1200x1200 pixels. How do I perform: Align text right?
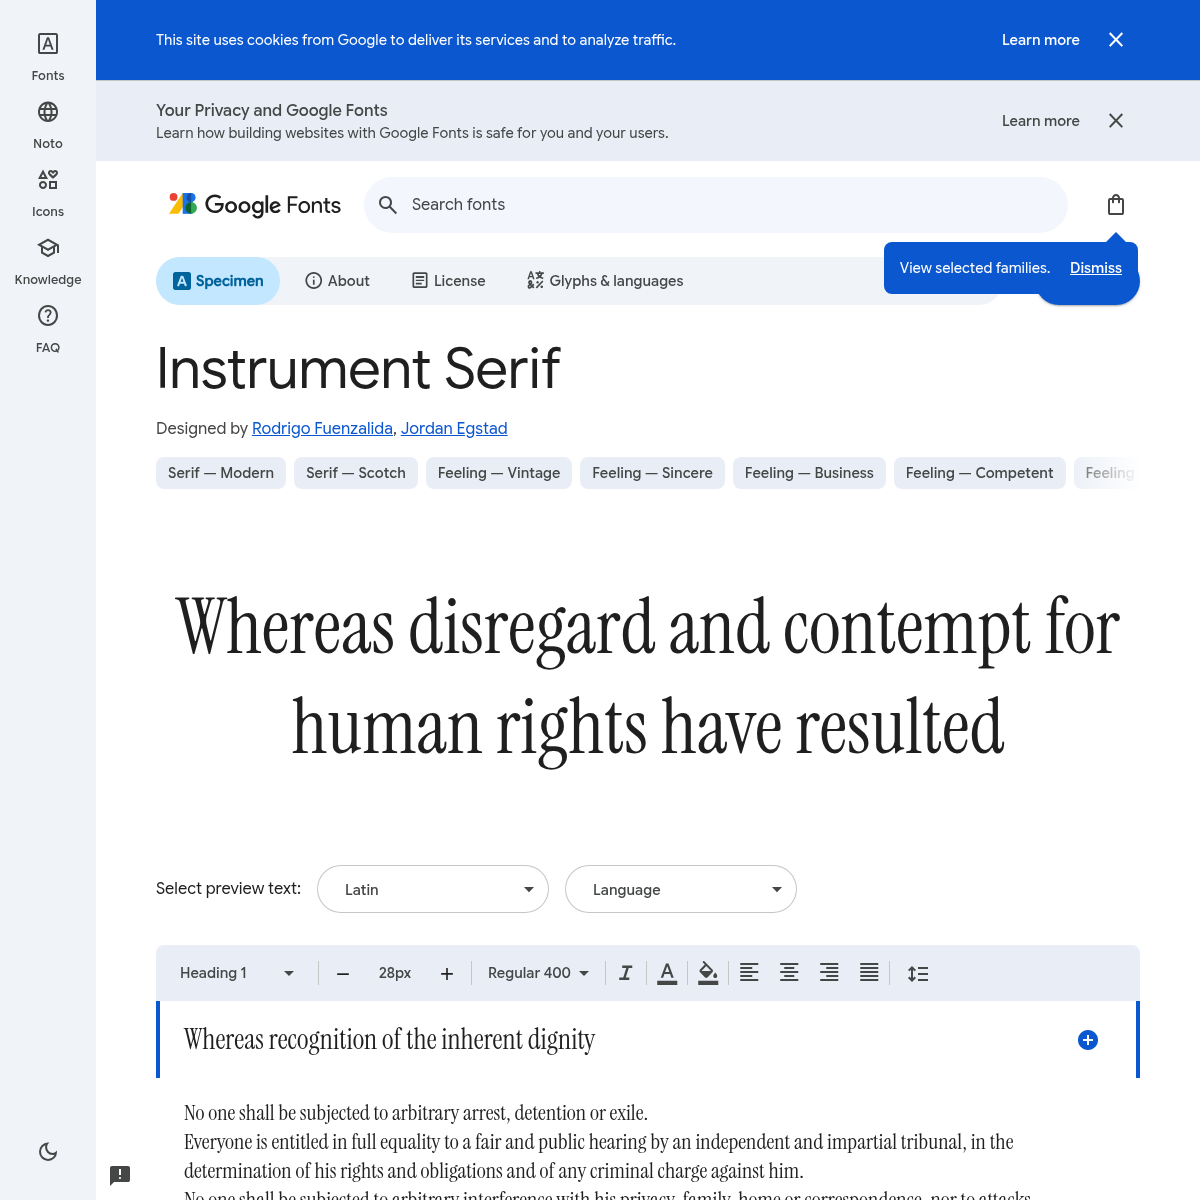829,973
